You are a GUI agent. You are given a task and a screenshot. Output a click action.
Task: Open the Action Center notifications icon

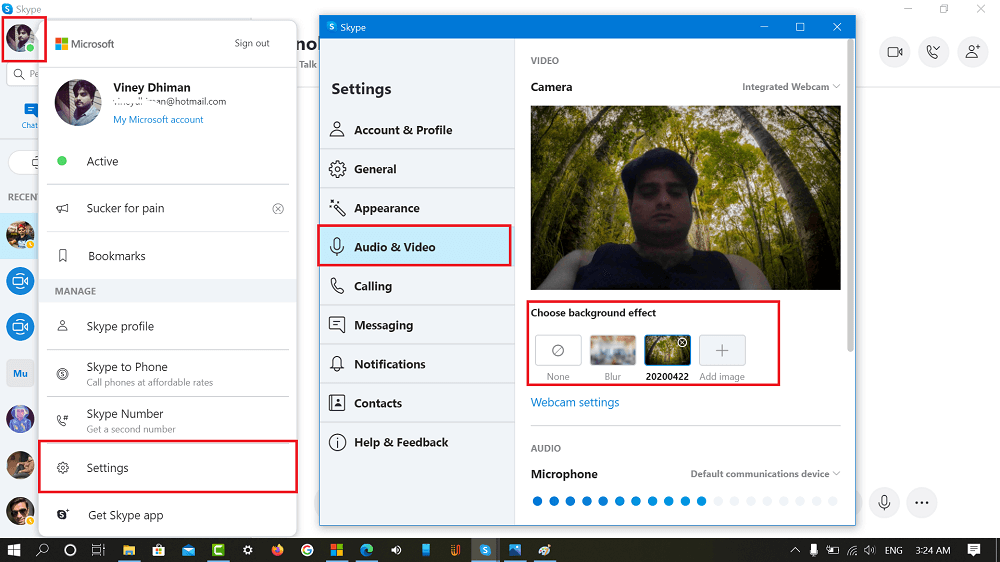pyautogui.click(x=974, y=550)
